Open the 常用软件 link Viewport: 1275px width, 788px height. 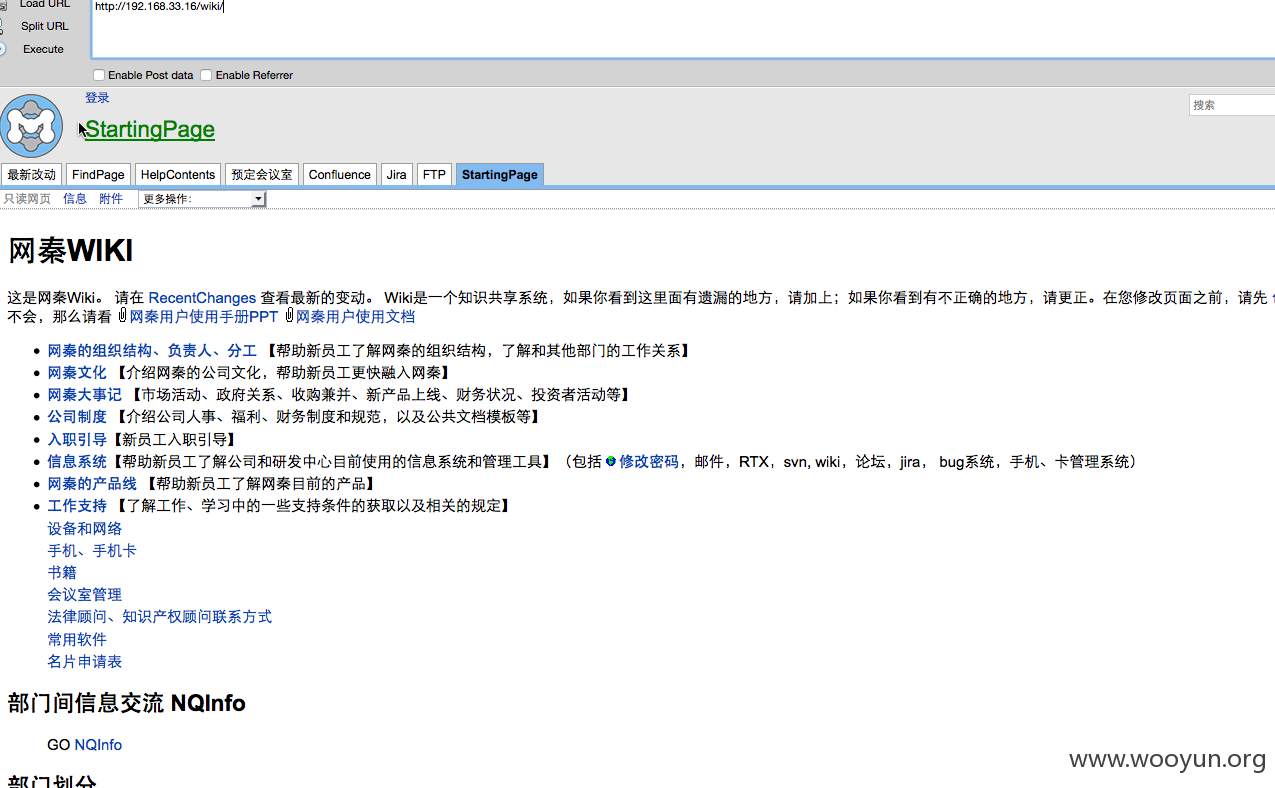(77, 639)
